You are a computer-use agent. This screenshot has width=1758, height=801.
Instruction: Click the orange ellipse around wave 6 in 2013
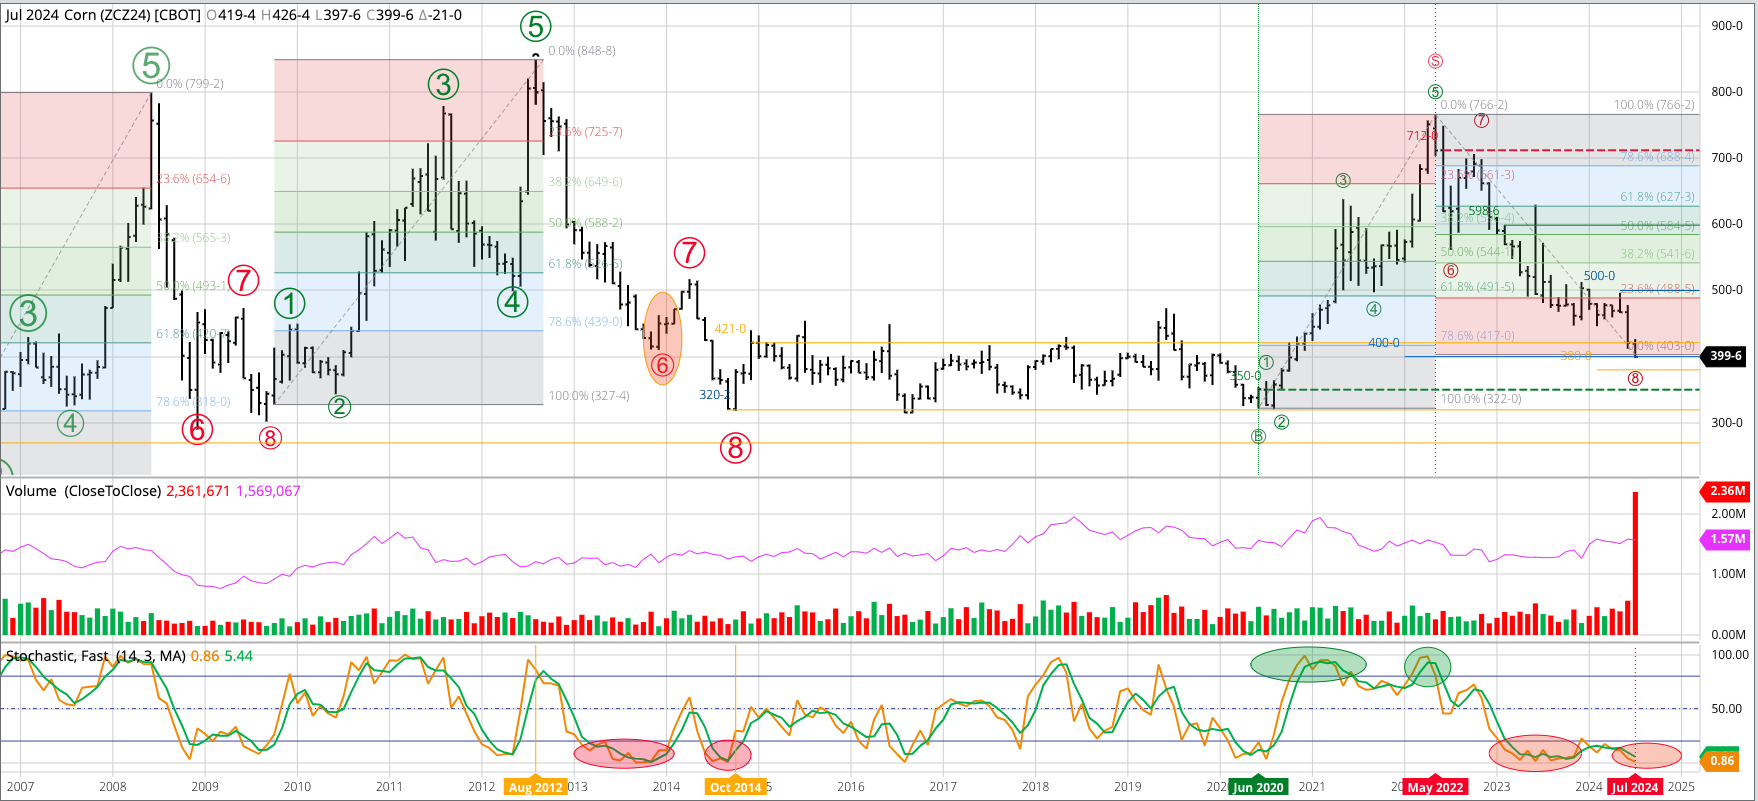[x=662, y=338]
